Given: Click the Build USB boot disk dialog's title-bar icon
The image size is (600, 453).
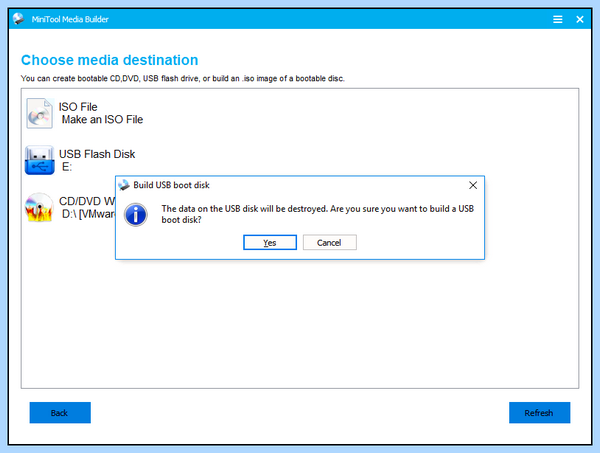Looking at the screenshot, I should point(124,185).
